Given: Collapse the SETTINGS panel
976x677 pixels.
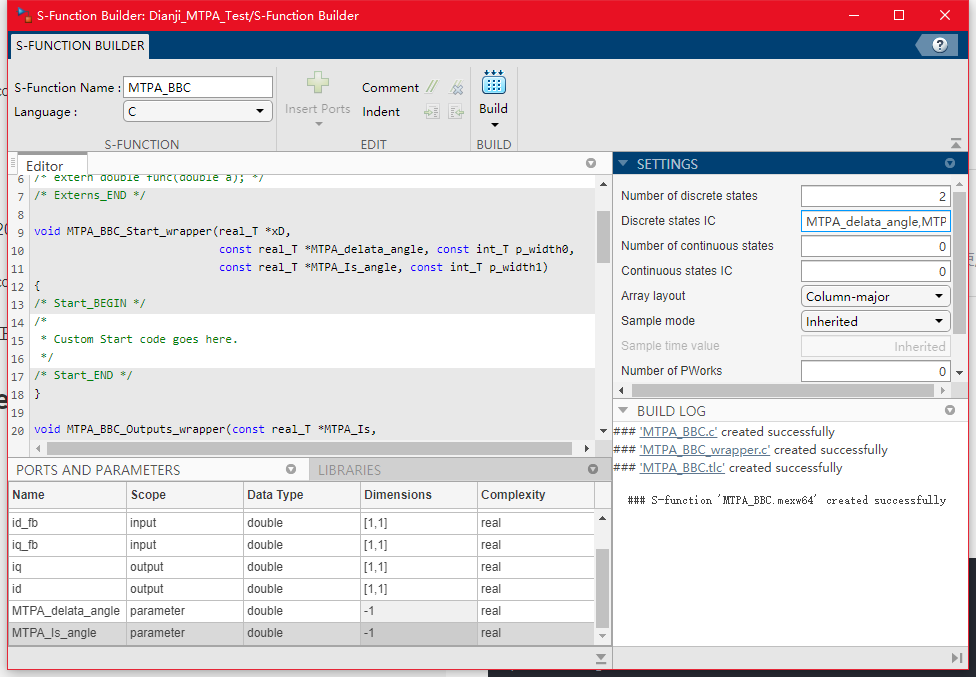Looking at the screenshot, I should coord(624,164).
